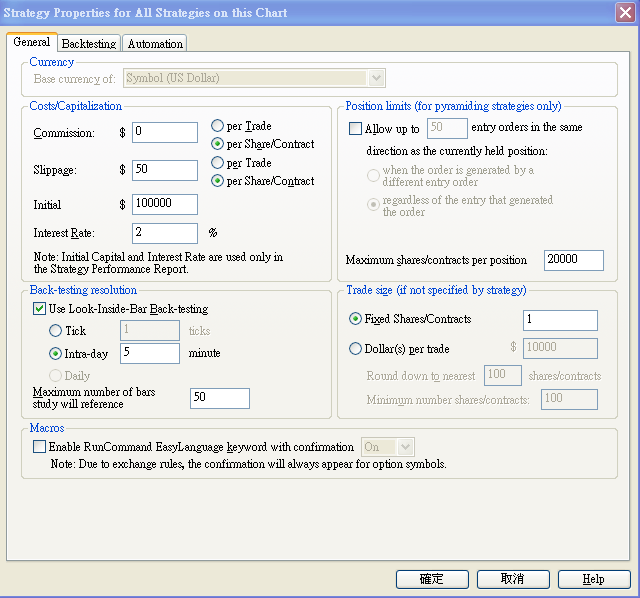This screenshot has height=598, width=640.
Task: Click the entry orders count field
Action: coord(447,128)
